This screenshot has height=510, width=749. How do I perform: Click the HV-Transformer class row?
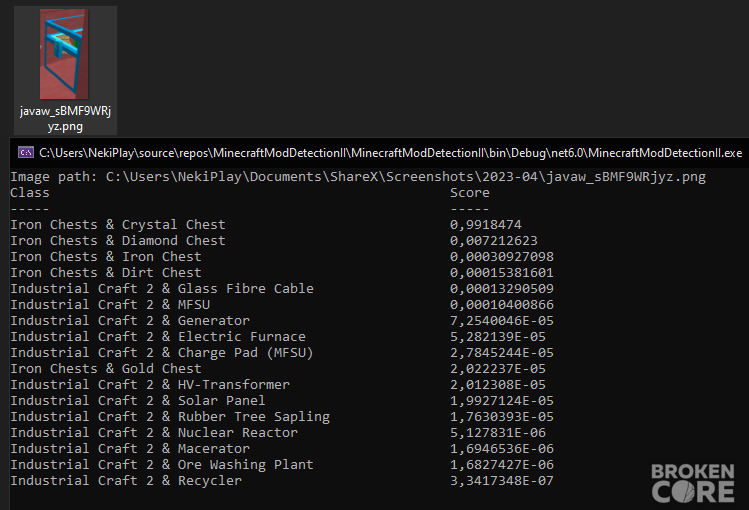150,385
